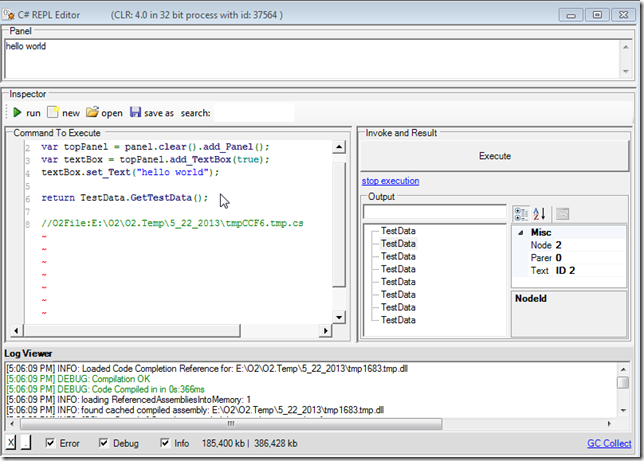Viewport: 644px width, 461px height.
Task: Click the save as label
Action: pos(159,113)
